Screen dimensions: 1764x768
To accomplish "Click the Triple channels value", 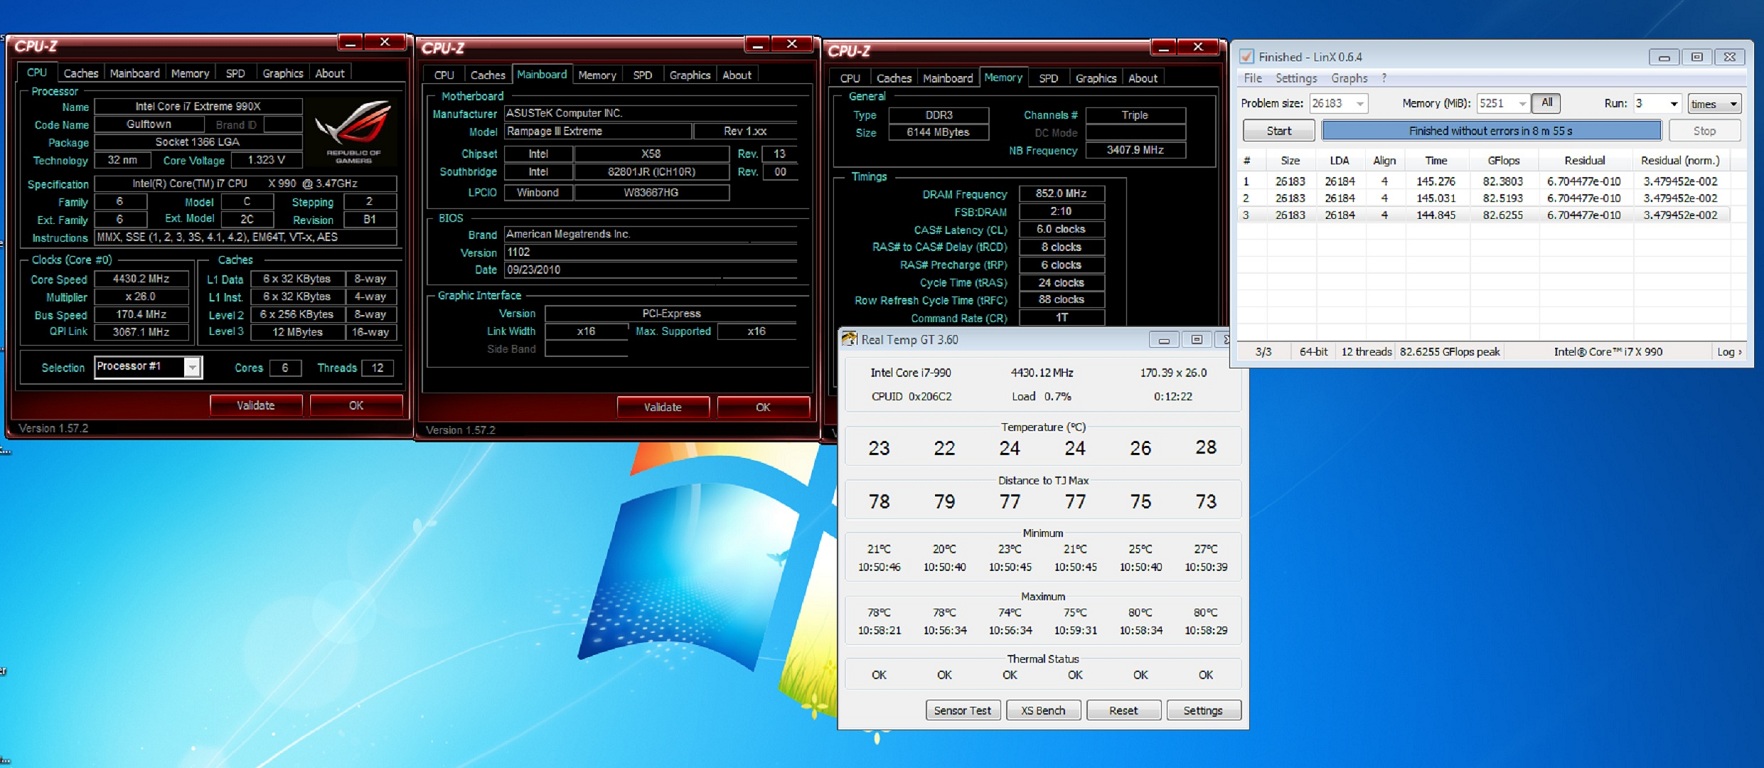I will click(1135, 115).
